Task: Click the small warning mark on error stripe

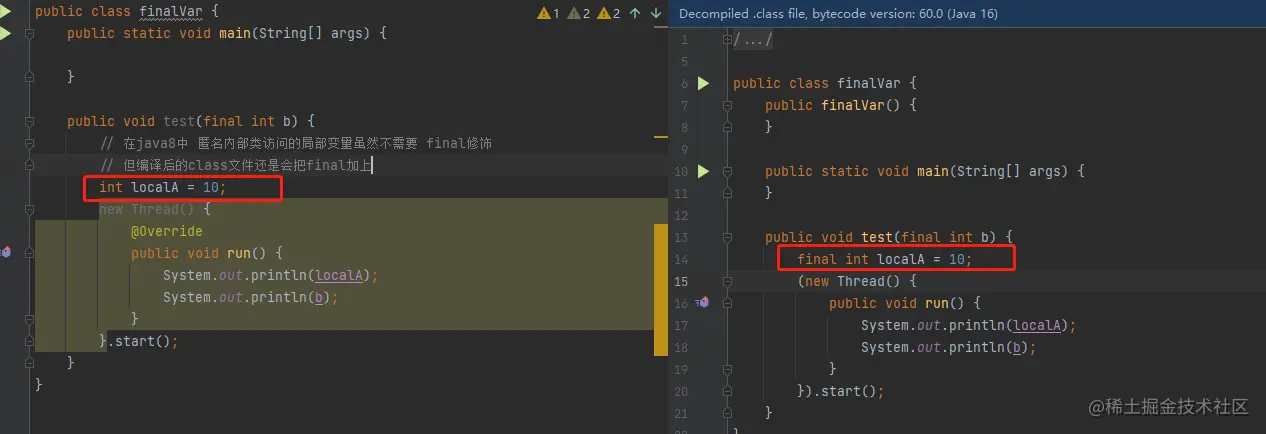Action: click(x=660, y=135)
